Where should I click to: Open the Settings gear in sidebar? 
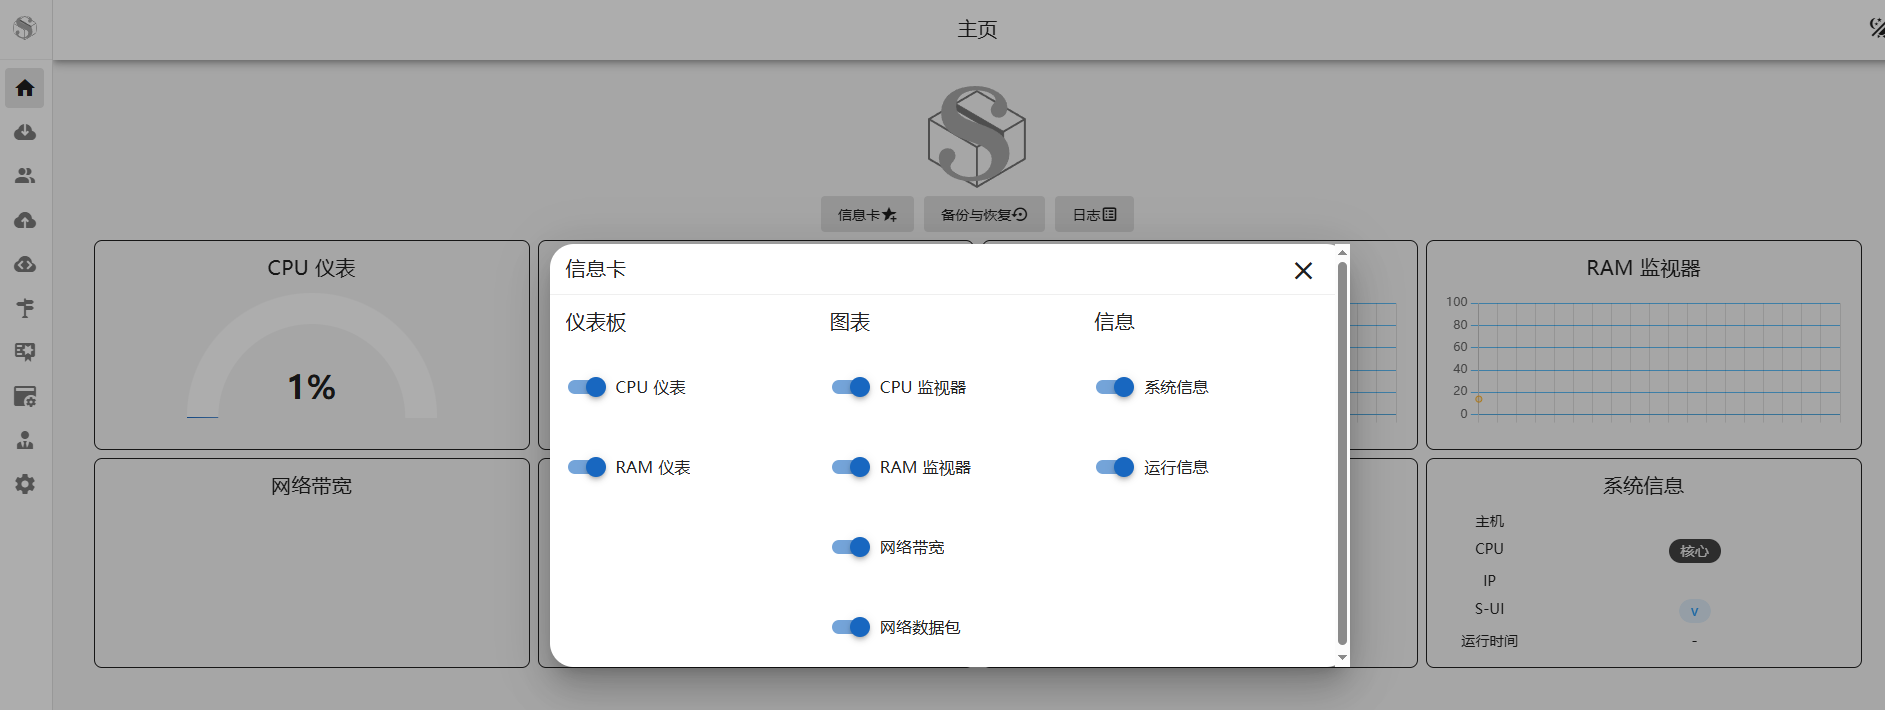pyautogui.click(x=25, y=484)
